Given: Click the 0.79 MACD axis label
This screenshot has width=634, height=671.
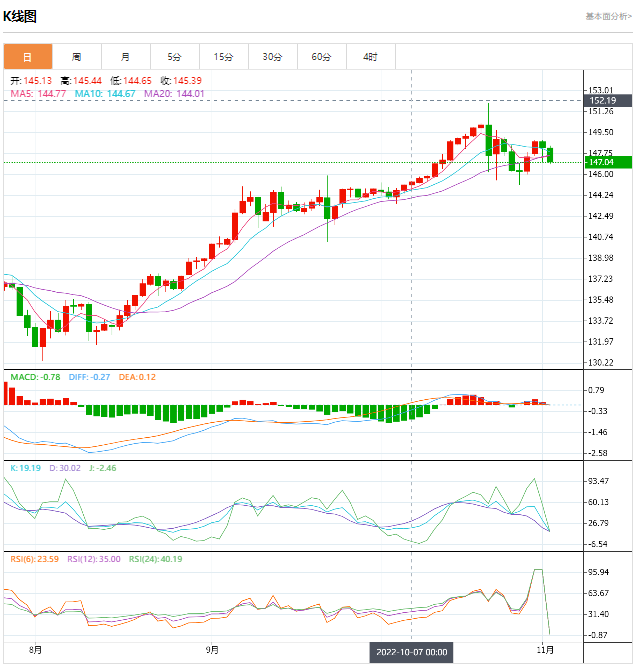Looking at the screenshot, I should [x=596, y=390].
